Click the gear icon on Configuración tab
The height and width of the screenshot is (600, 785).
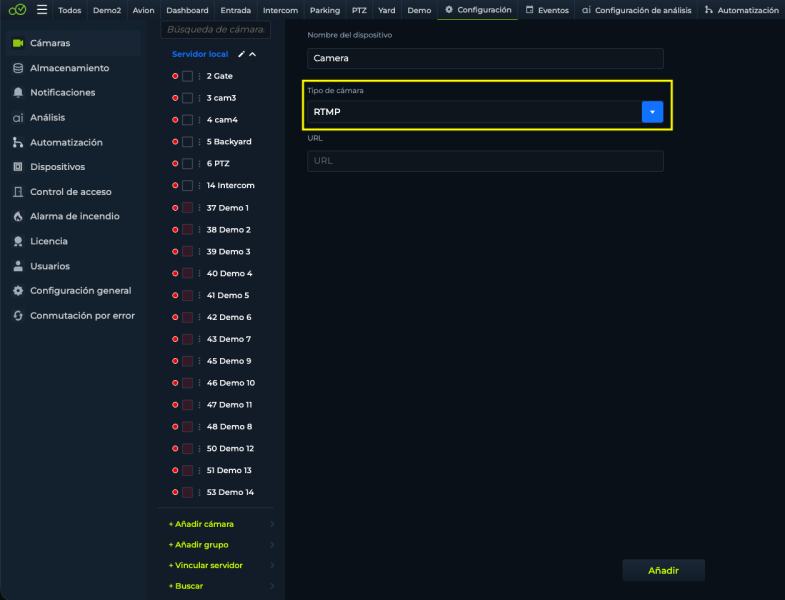(x=449, y=10)
